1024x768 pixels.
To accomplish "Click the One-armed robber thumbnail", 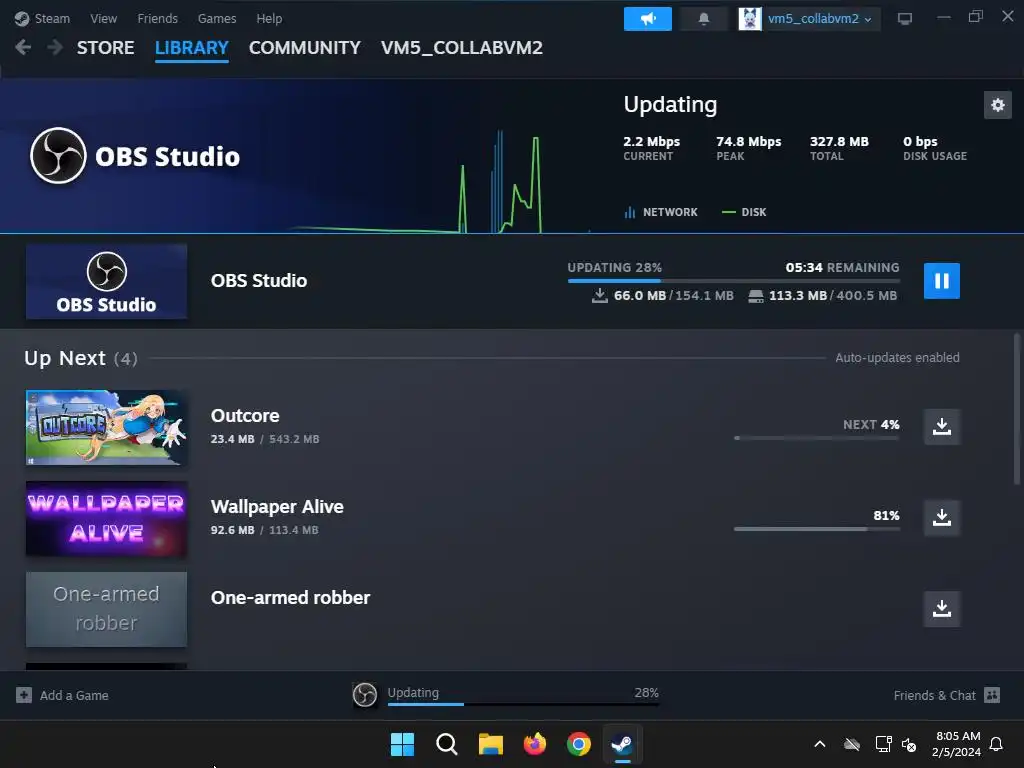I will (x=106, y=609).
